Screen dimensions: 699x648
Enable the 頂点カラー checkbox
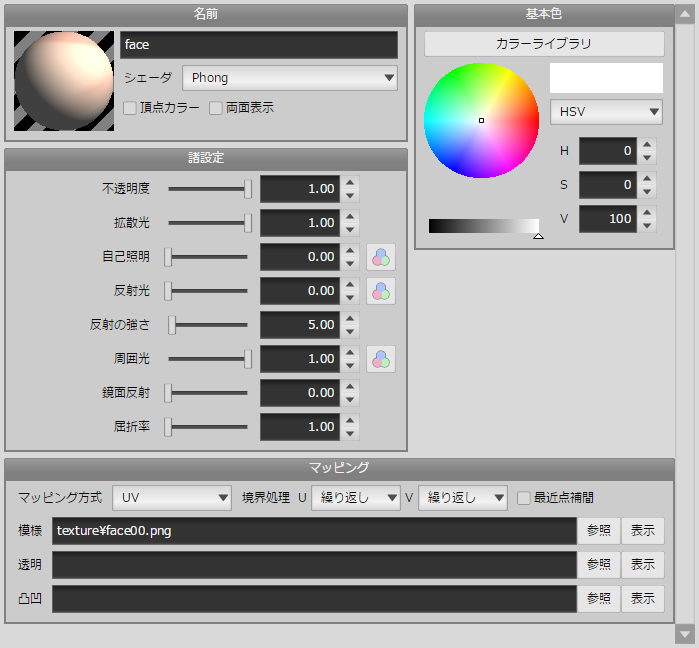[x=130, y=108]
